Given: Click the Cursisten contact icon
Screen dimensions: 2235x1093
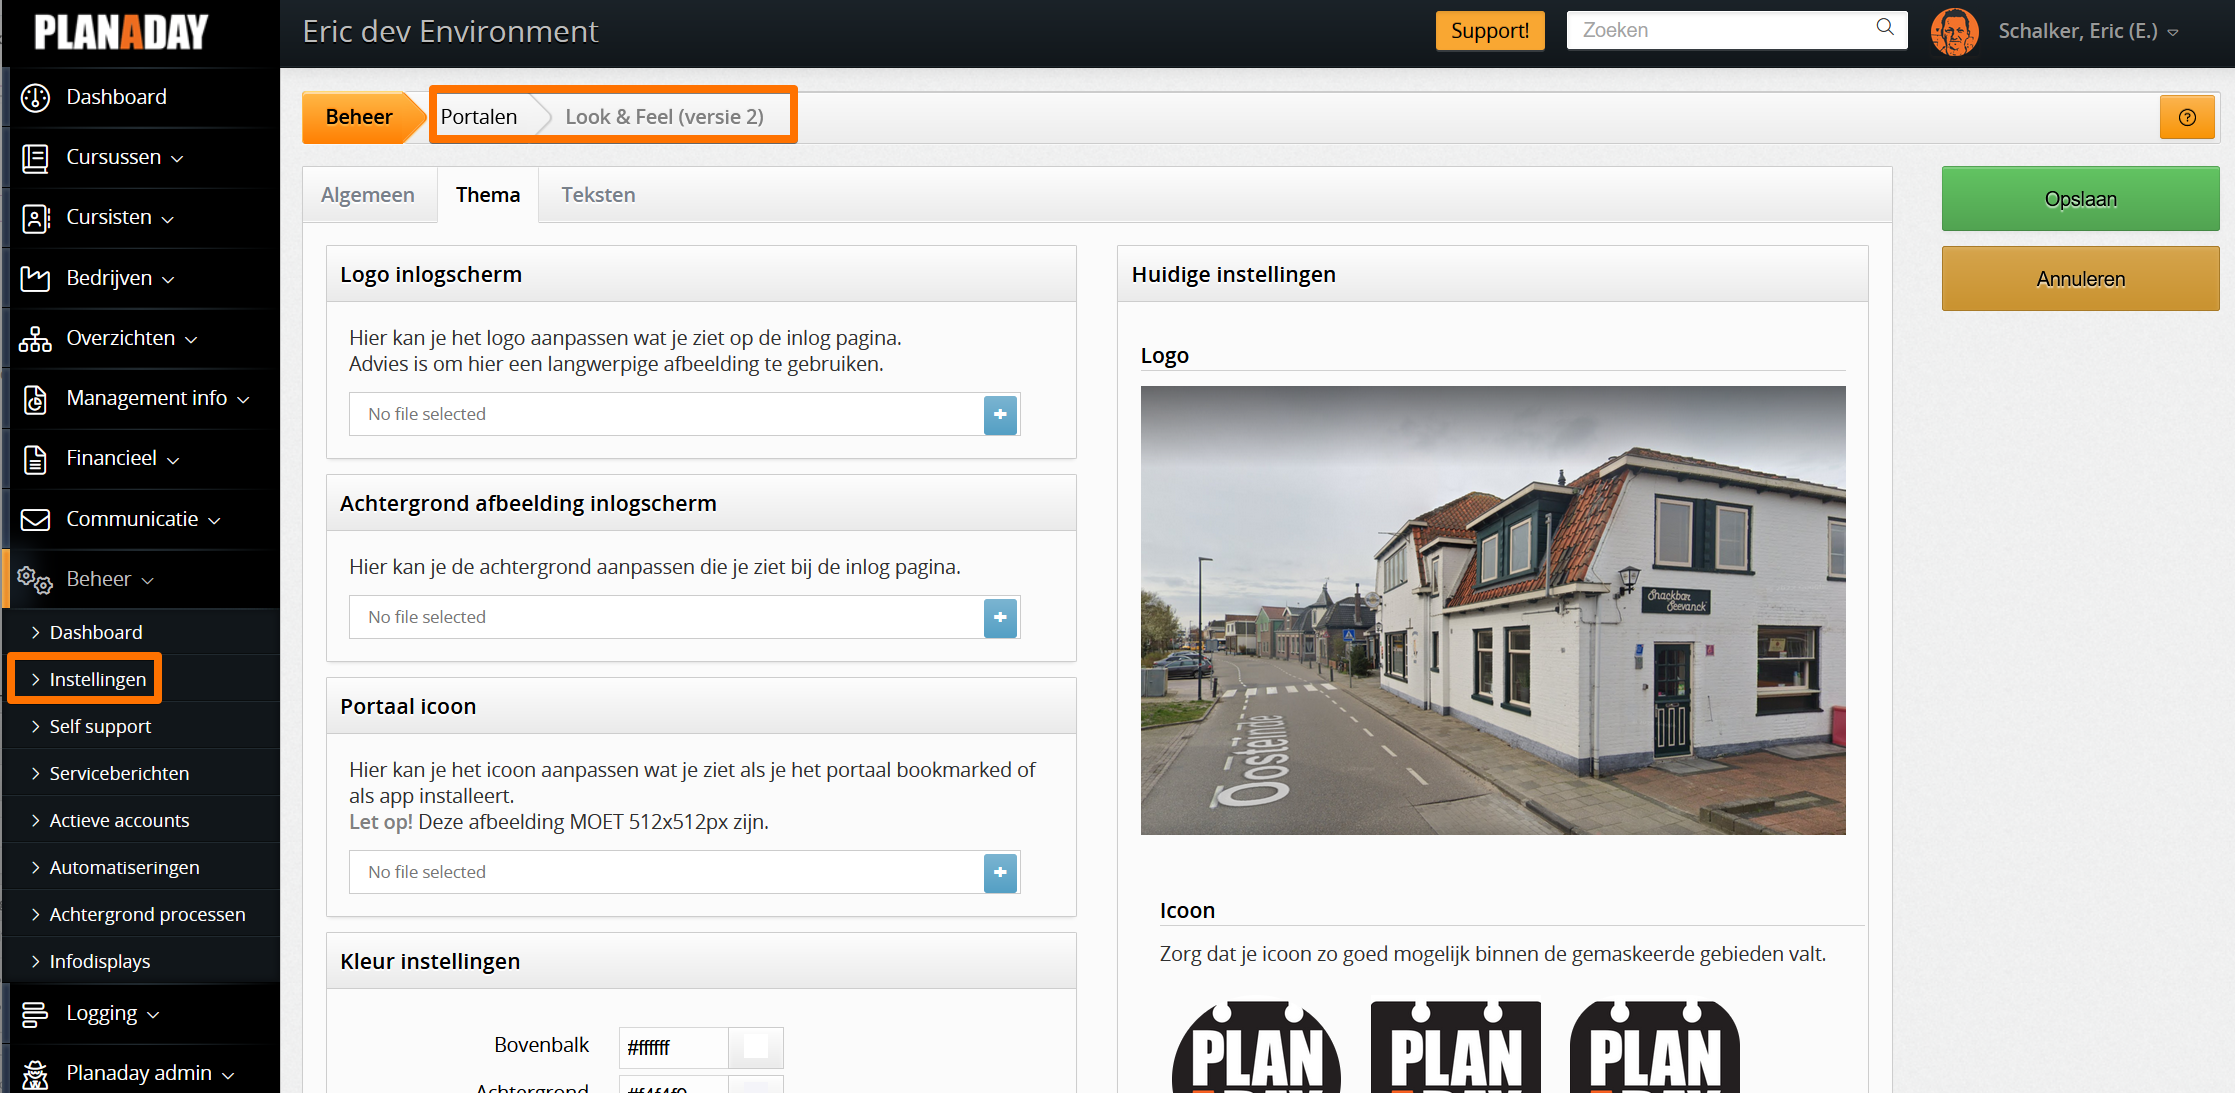Looking at the screenshot, I should coord(35,218).
